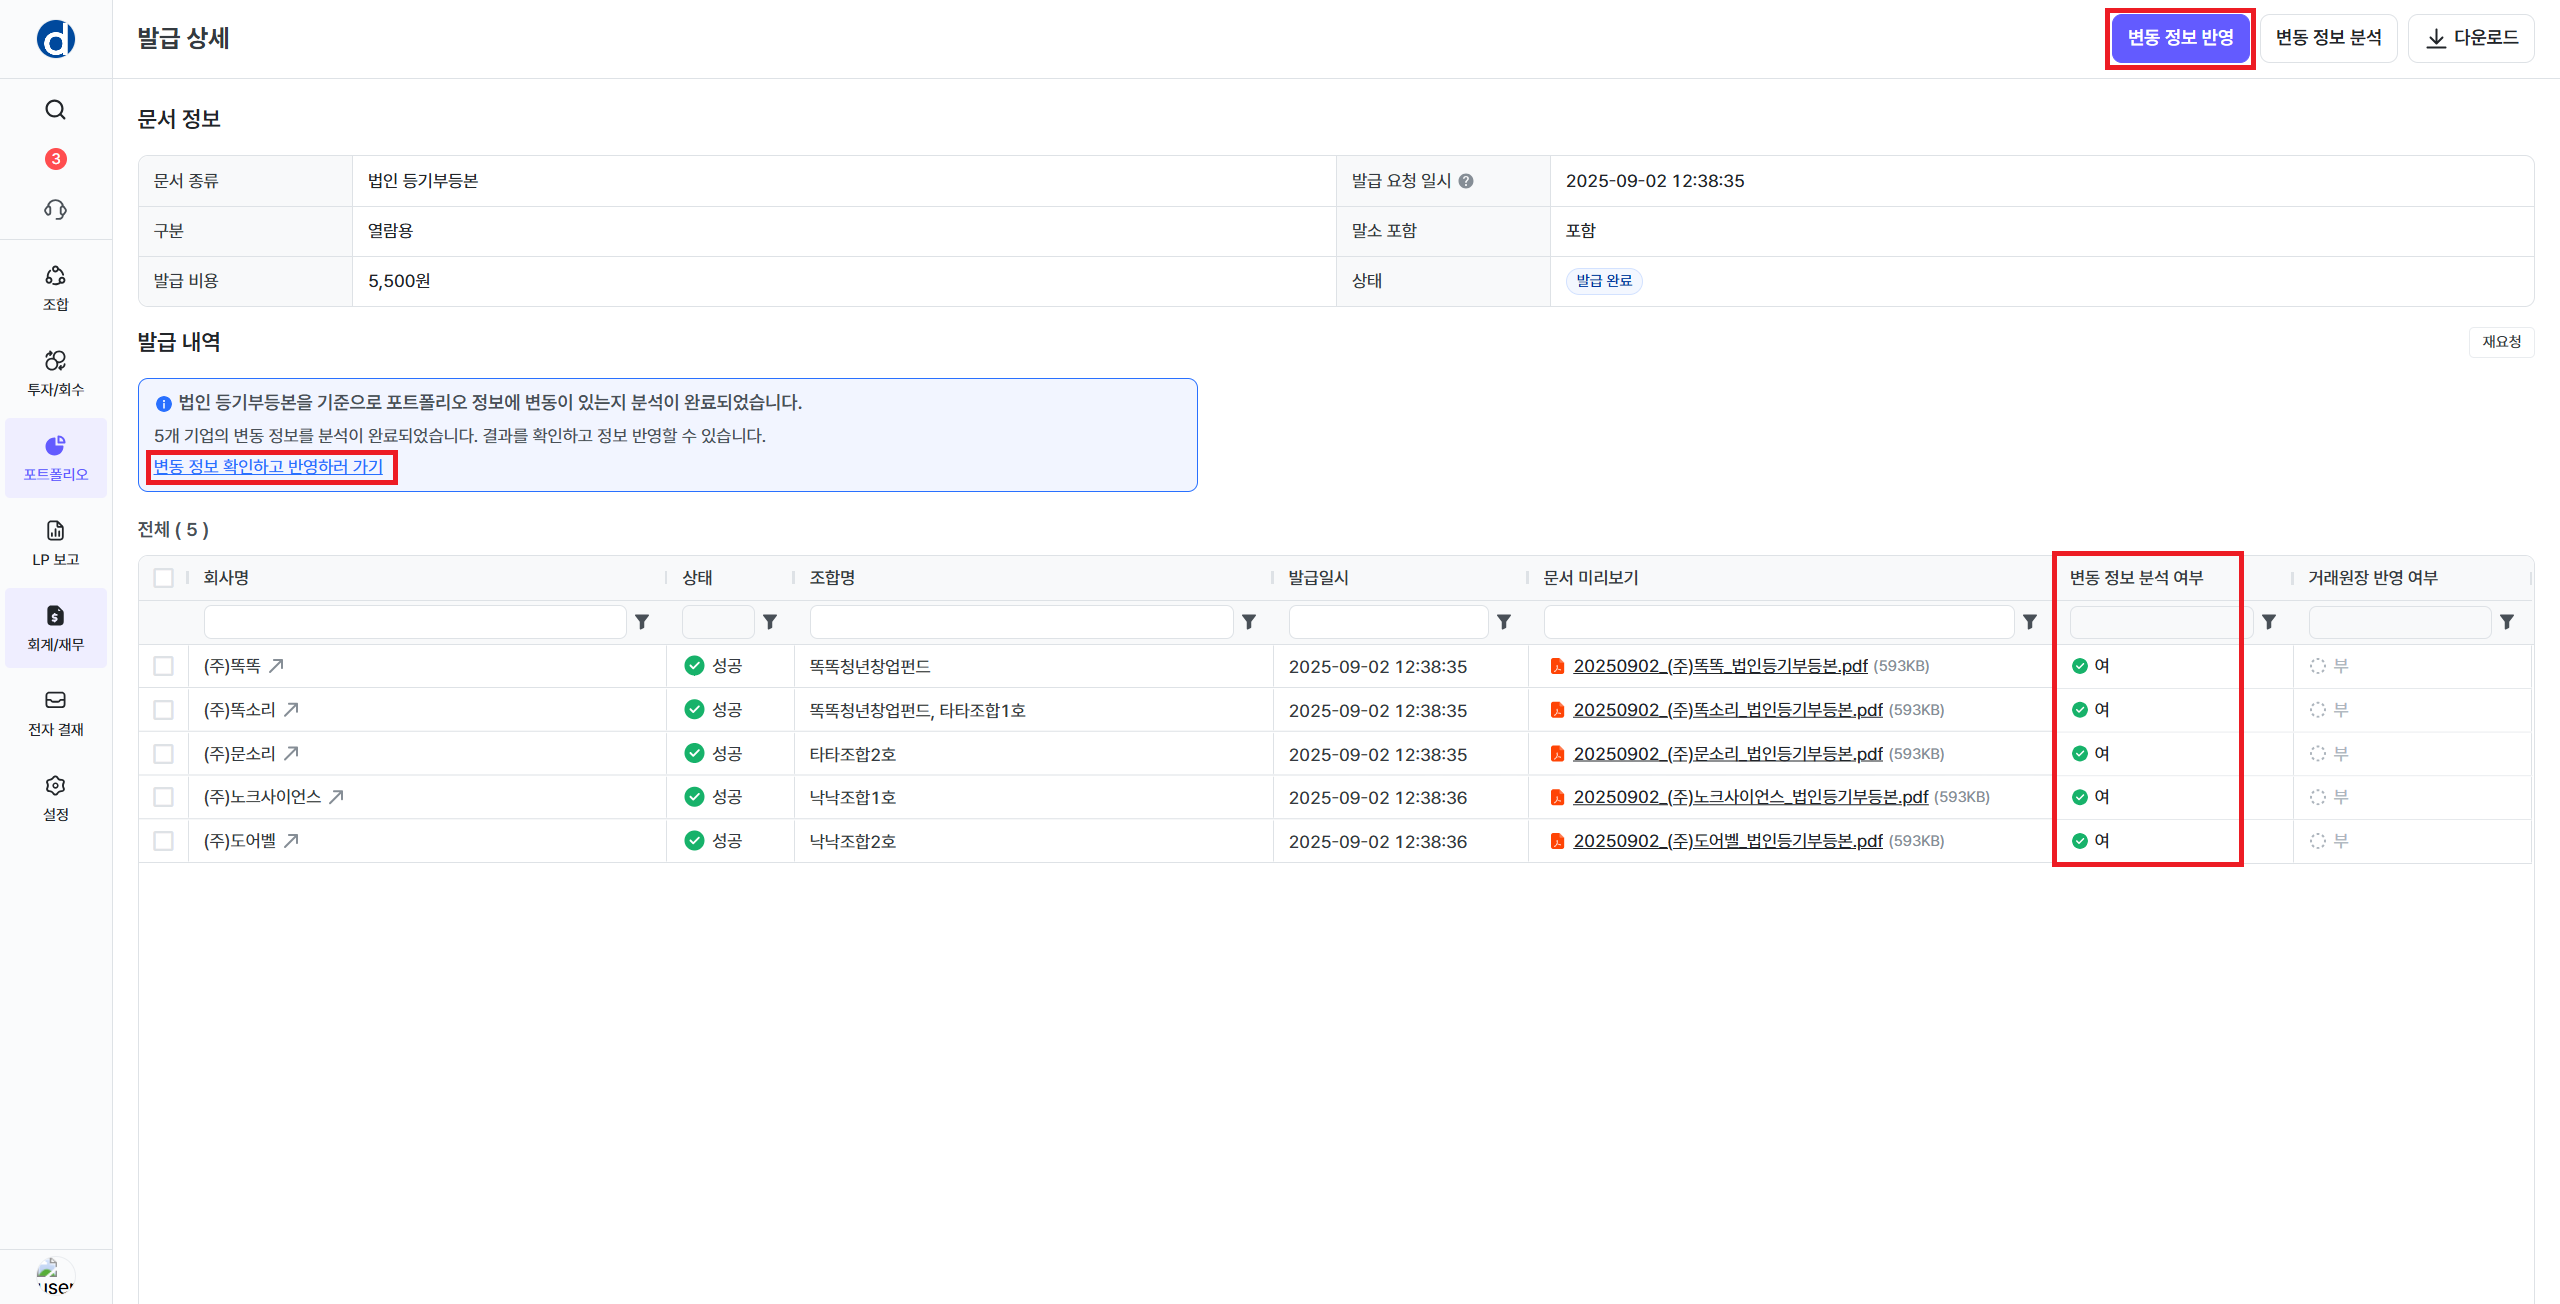The image size is (2560, 1304).
Task: Go to 회계/재무 menu in sidebar
Action: [56, 628]
